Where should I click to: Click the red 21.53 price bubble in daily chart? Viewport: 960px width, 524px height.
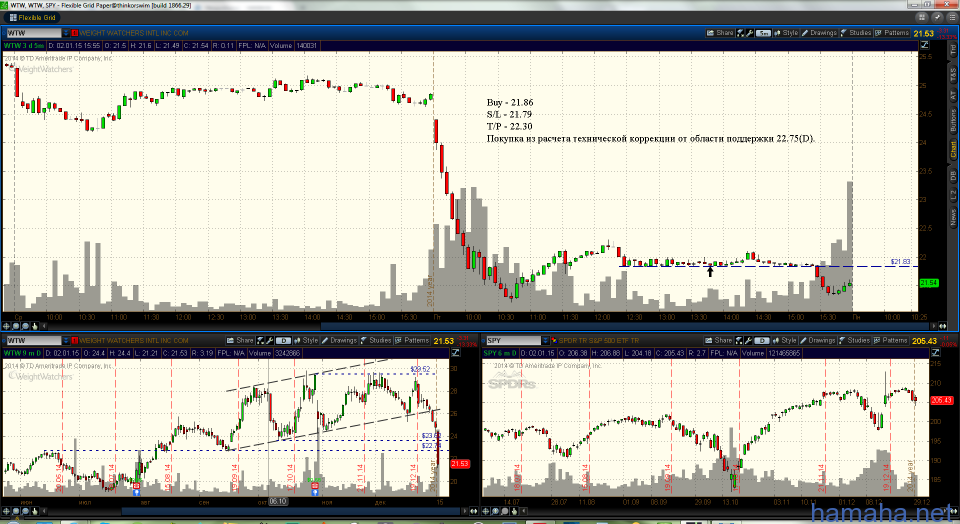460,463
